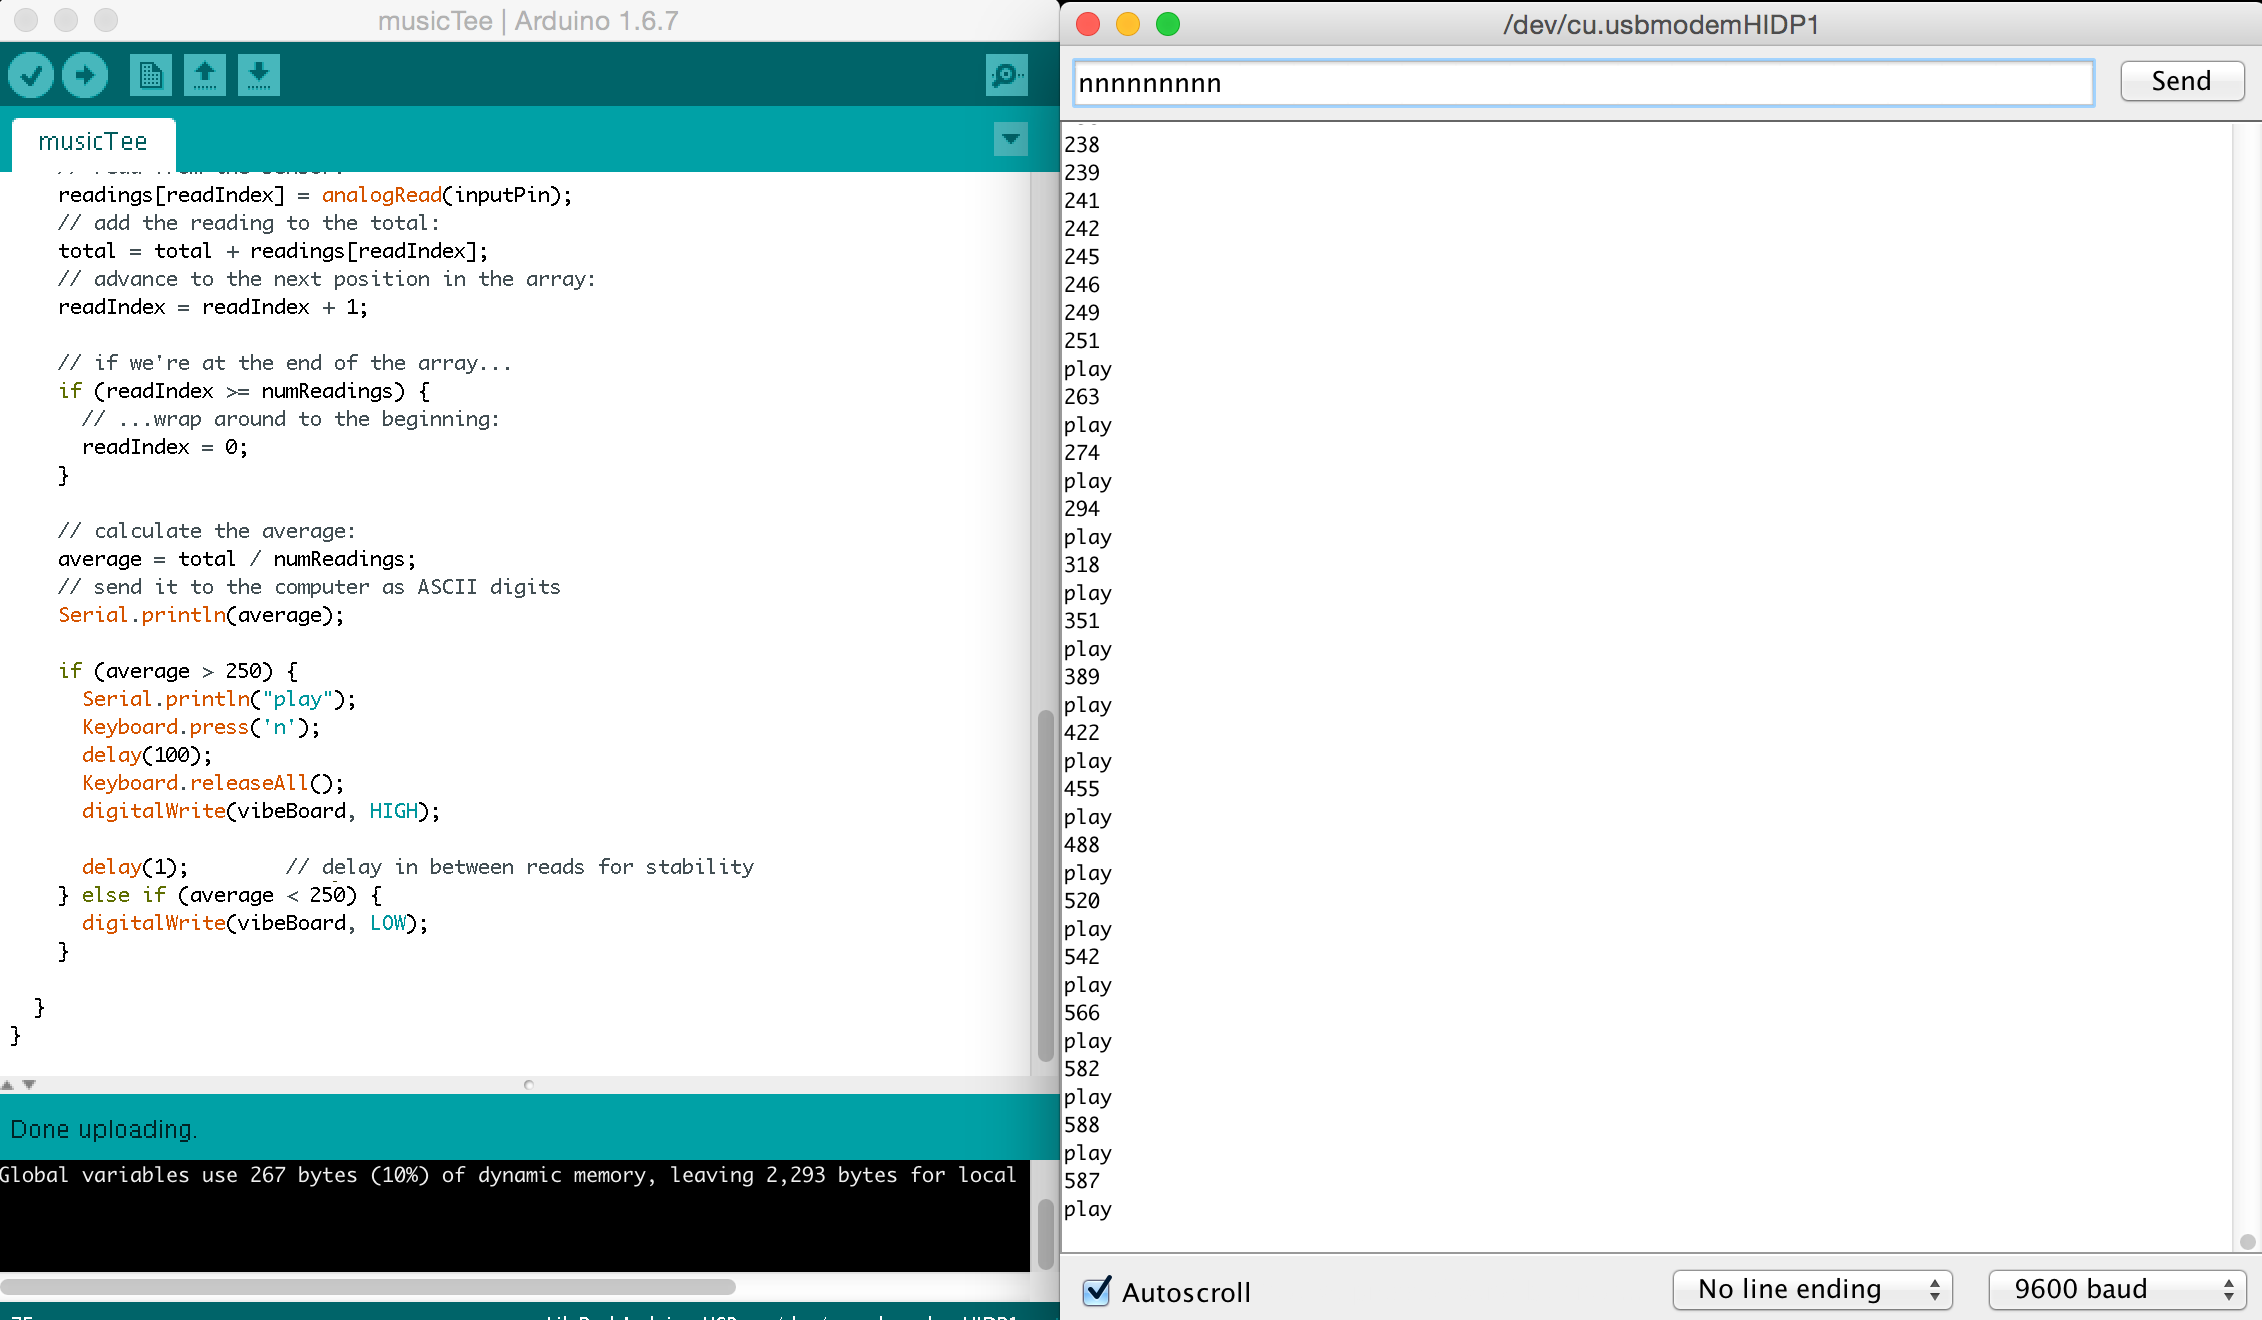Toggle the Autoscroll checkbox
The width and height of the screenshot is (2262, 1320).
pyautogui.click(x=1096, y=1291)
